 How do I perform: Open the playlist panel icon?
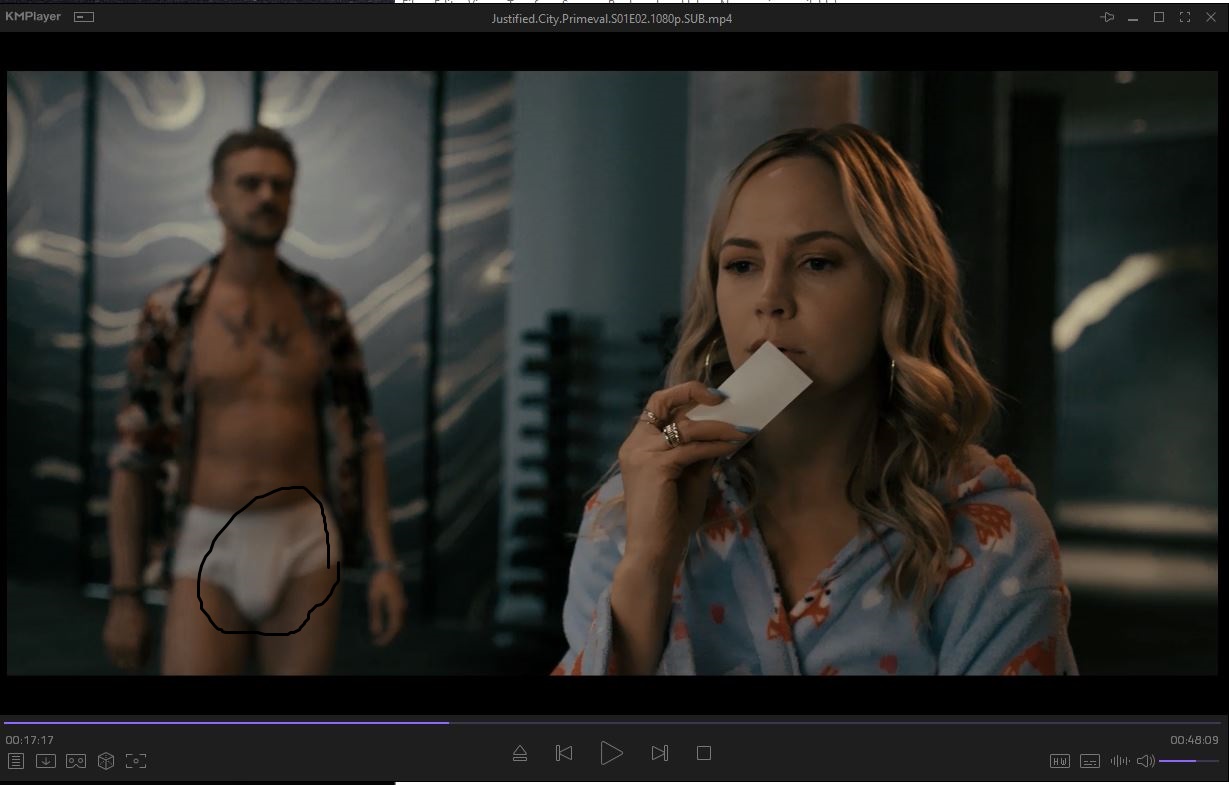16,761
